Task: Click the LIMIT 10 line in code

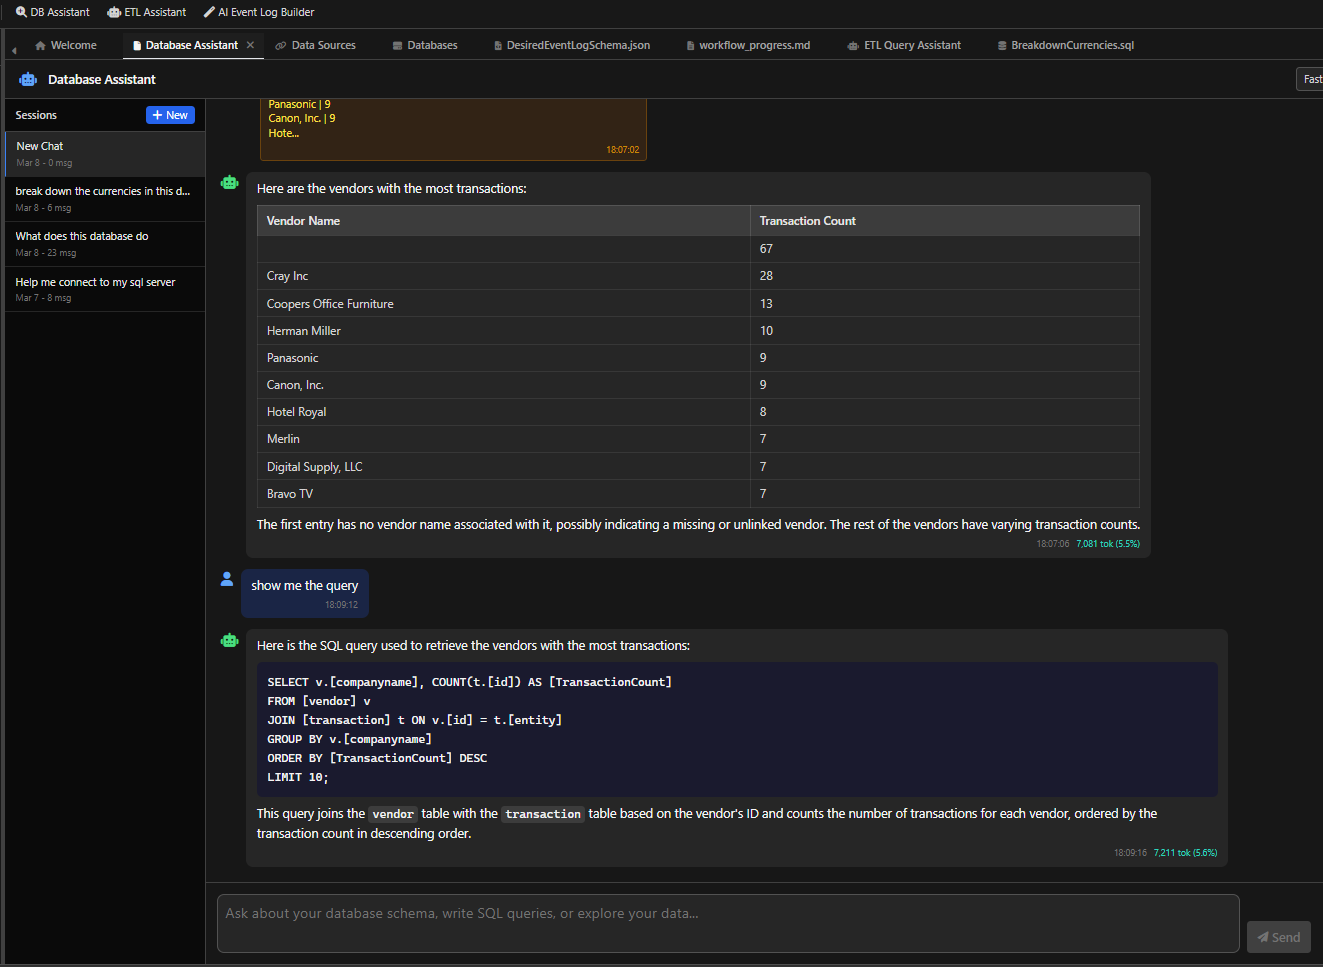Action: (298, 777)
